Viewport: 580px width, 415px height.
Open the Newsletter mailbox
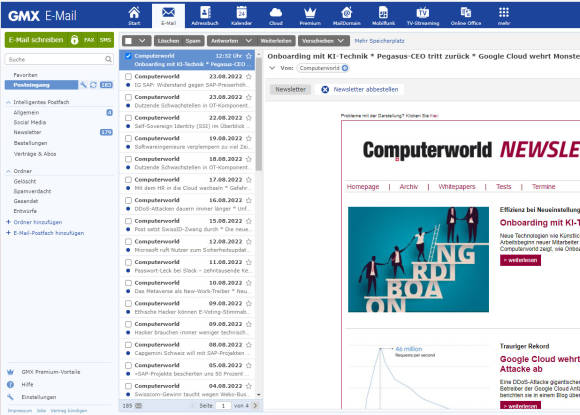(x=27, y=132)
